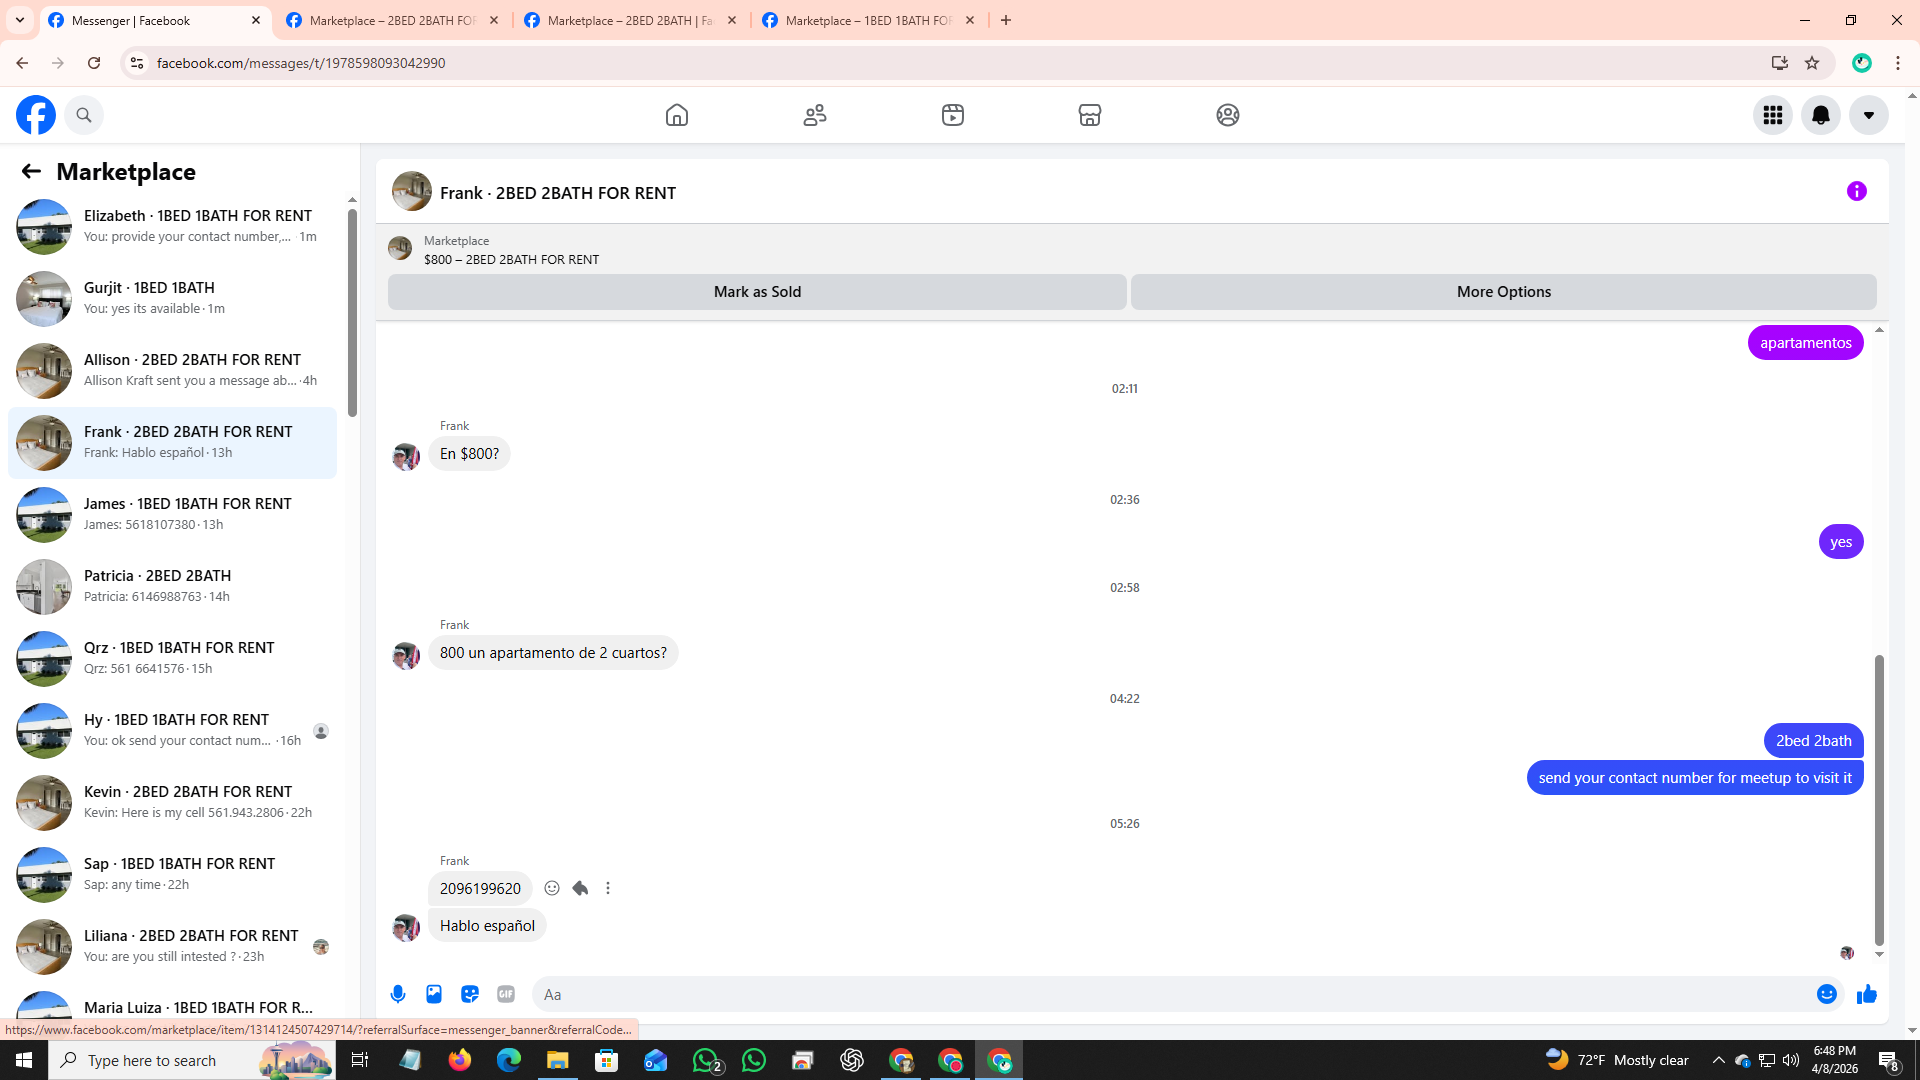Viewport: 1920px width, 1080px height.
Task: Open the emoji picker in the message box
Action: (1826, 994)
